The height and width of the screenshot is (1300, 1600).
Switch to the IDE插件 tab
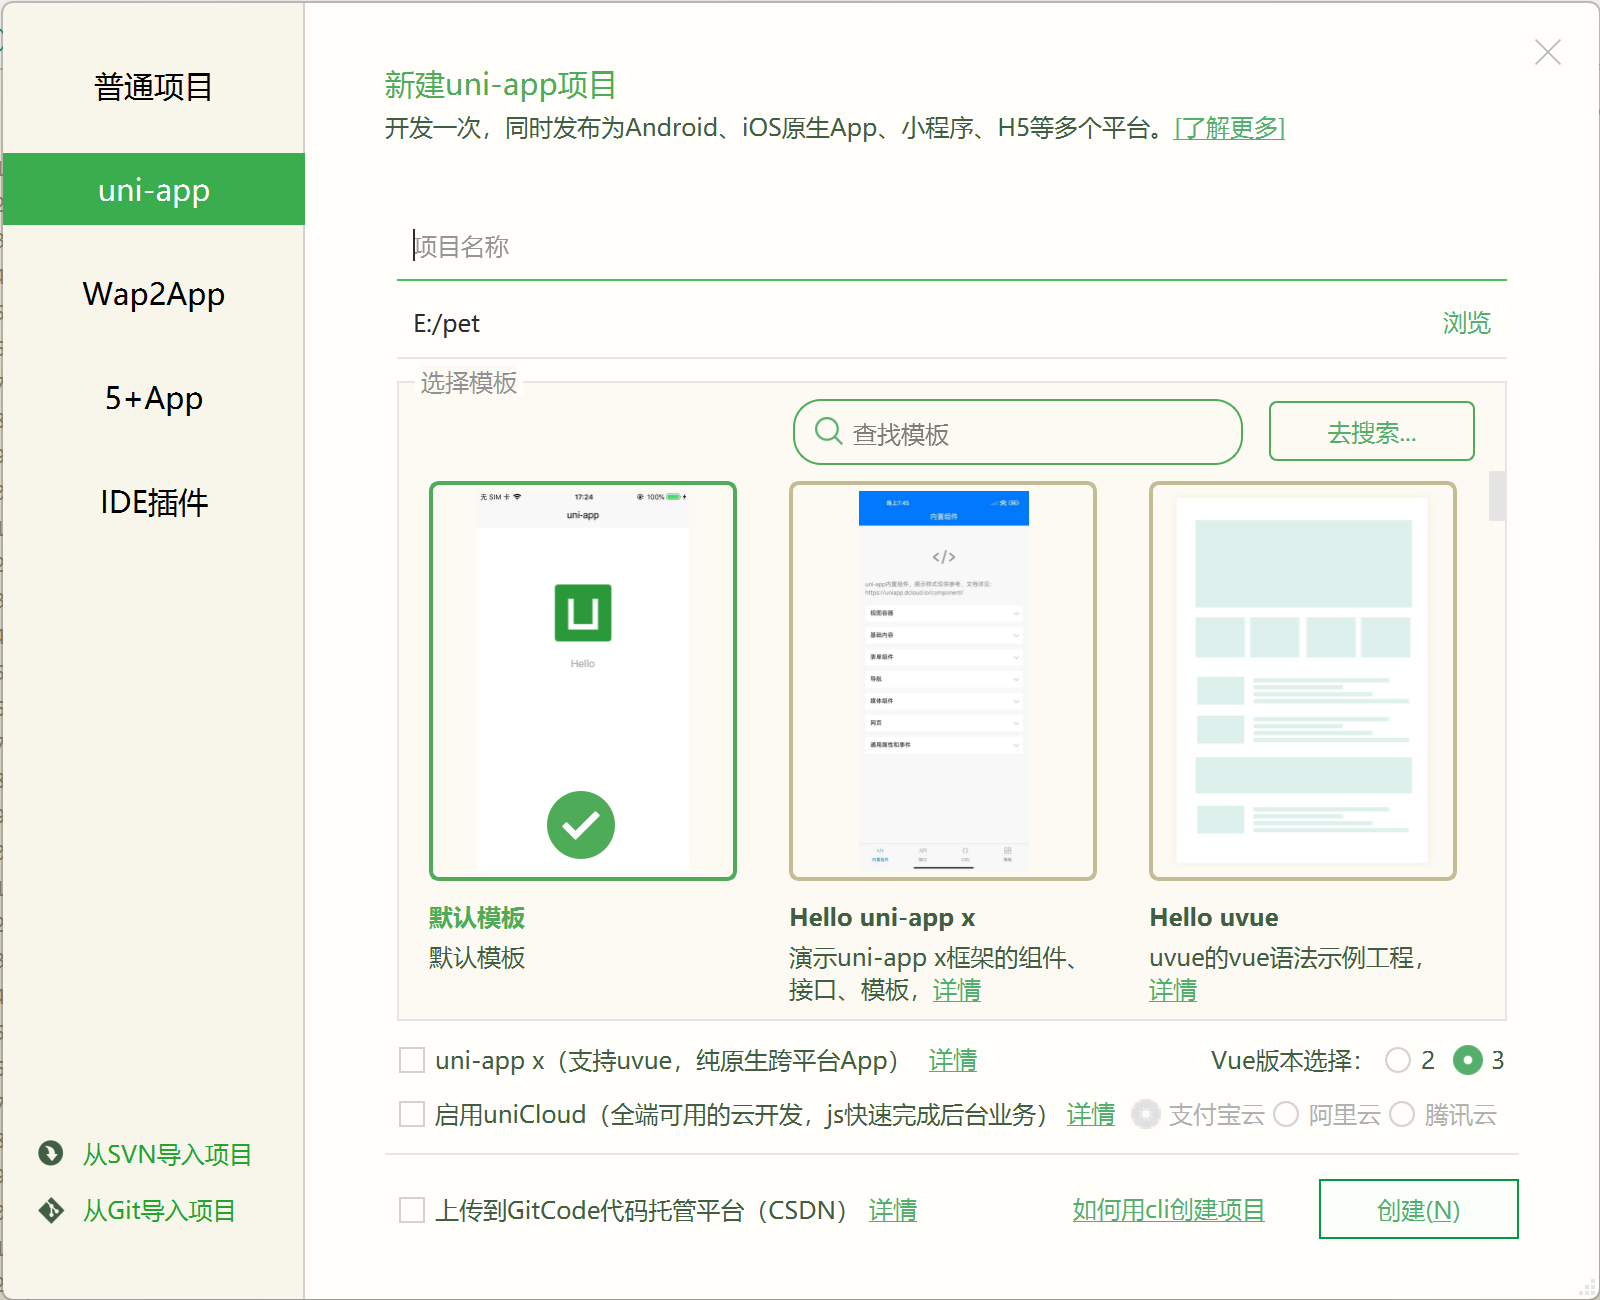pos(154,502)
